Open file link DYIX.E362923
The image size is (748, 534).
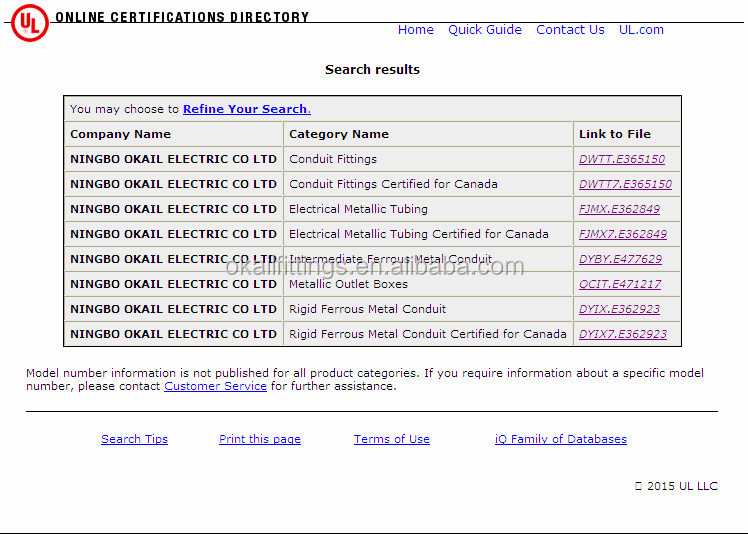pos(619,309)
